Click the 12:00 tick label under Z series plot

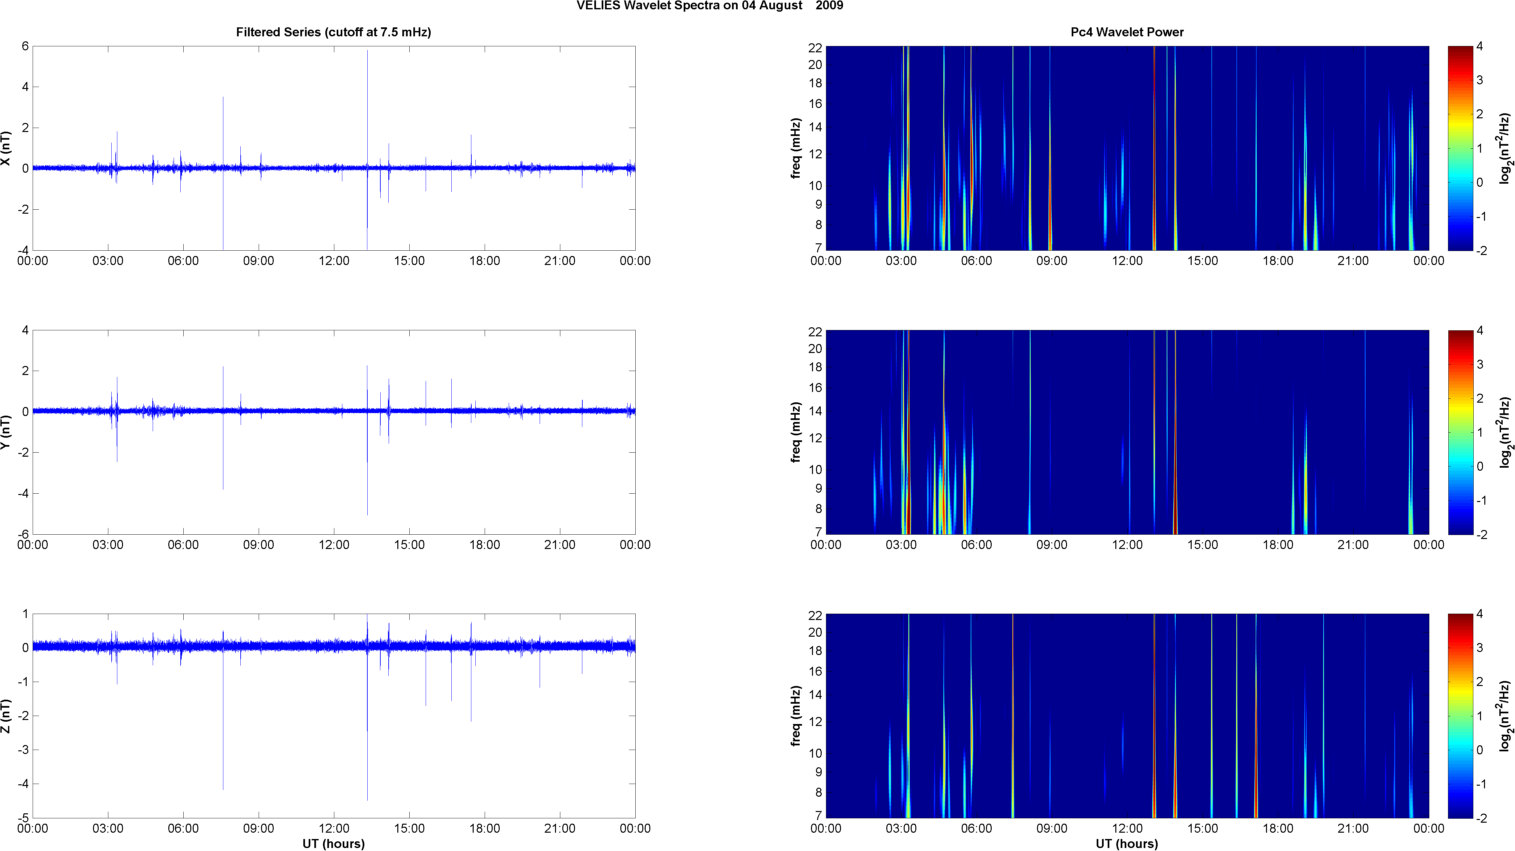click(334, 828)
